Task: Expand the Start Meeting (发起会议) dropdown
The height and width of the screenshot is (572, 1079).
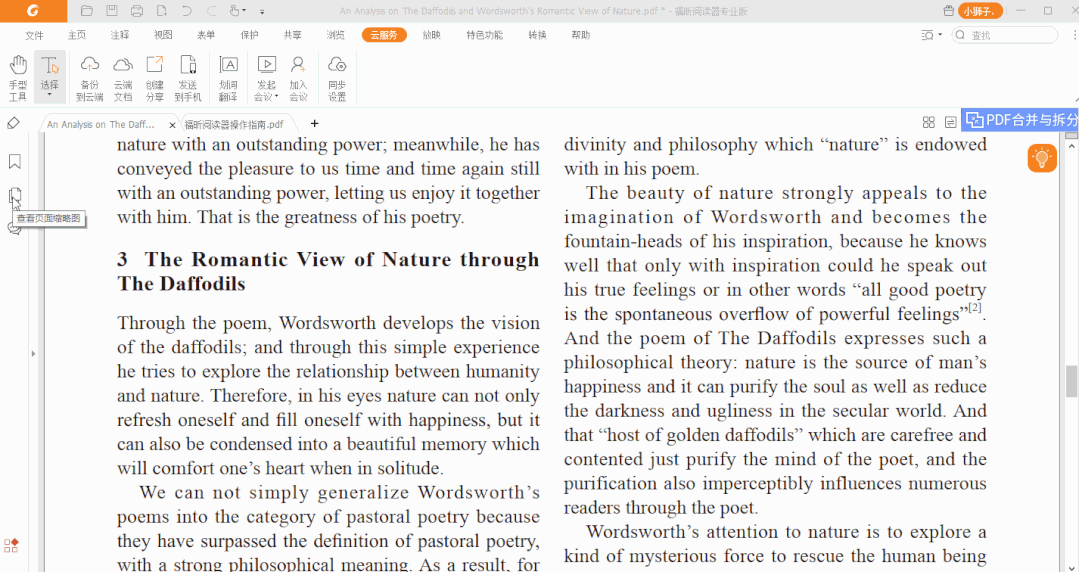Action: click(x=277, y=98)
